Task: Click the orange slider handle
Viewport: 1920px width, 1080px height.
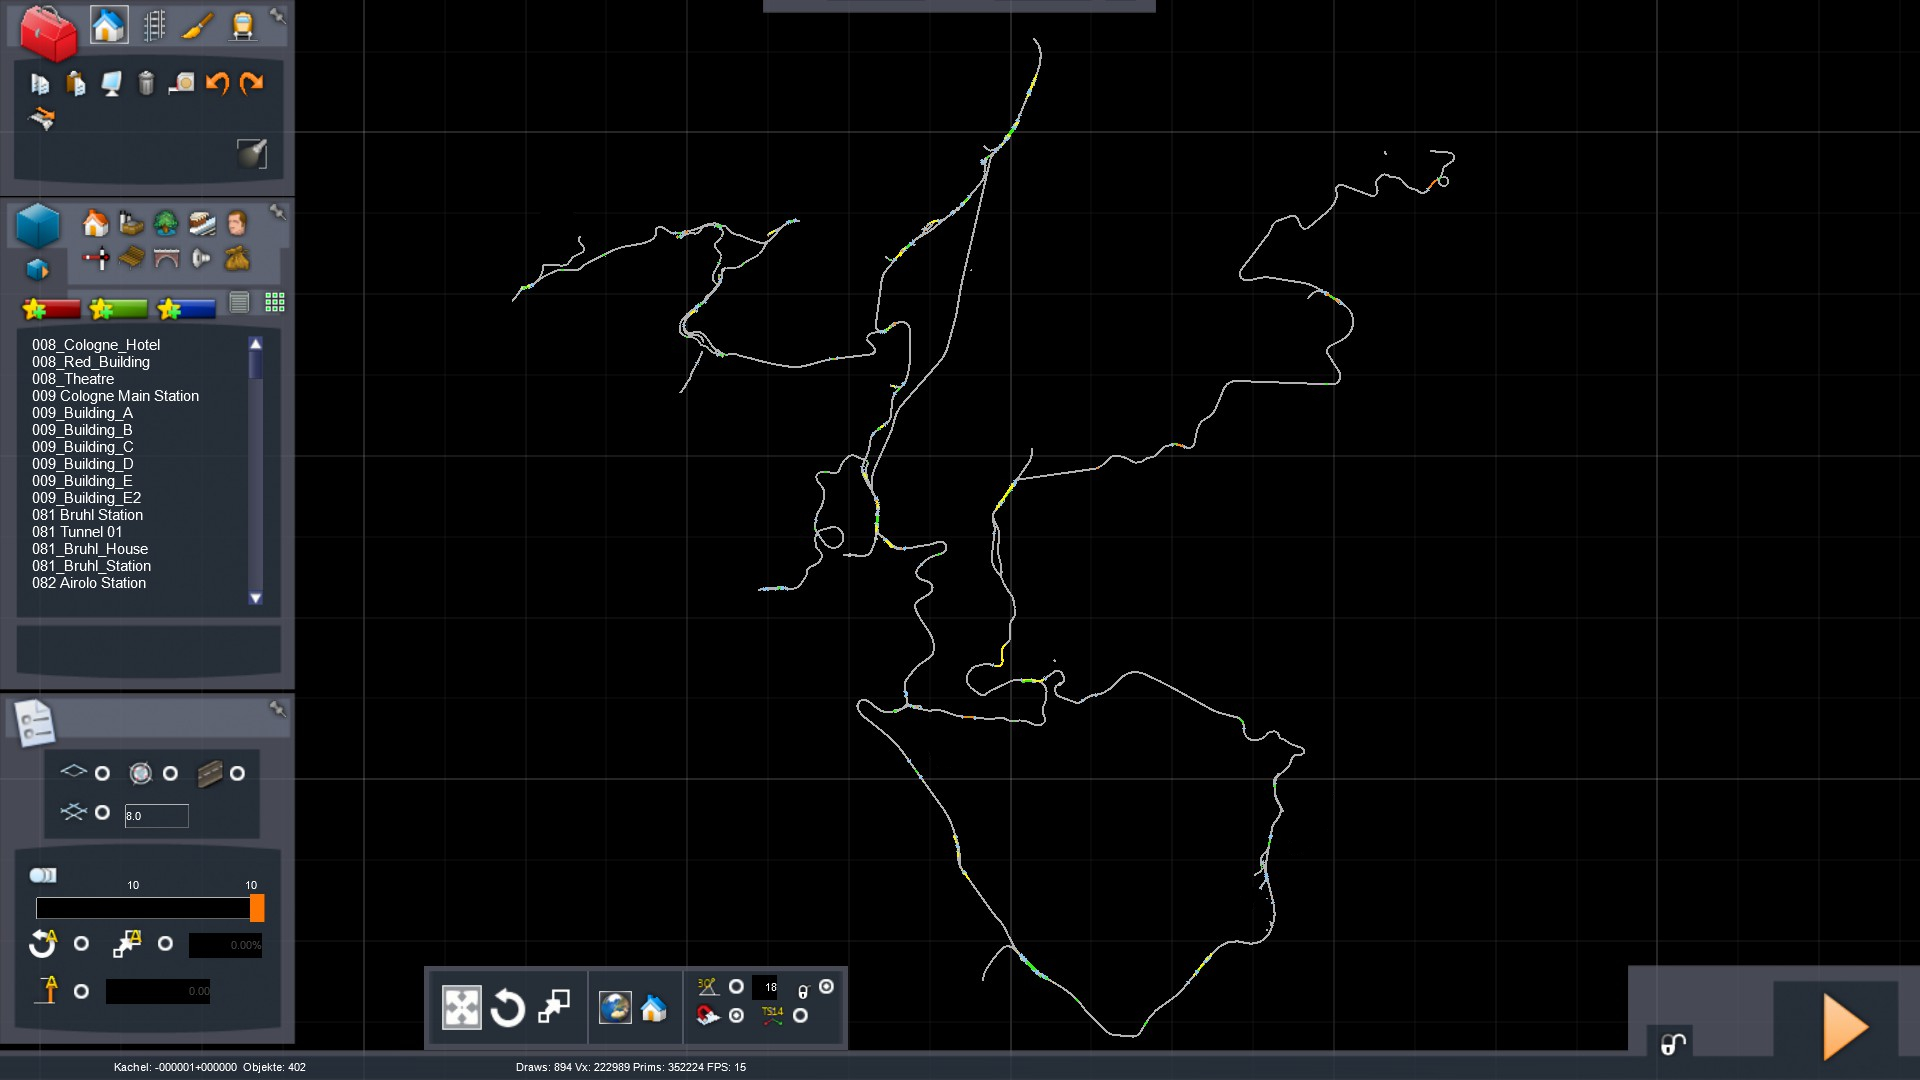Action: point(257,908)
